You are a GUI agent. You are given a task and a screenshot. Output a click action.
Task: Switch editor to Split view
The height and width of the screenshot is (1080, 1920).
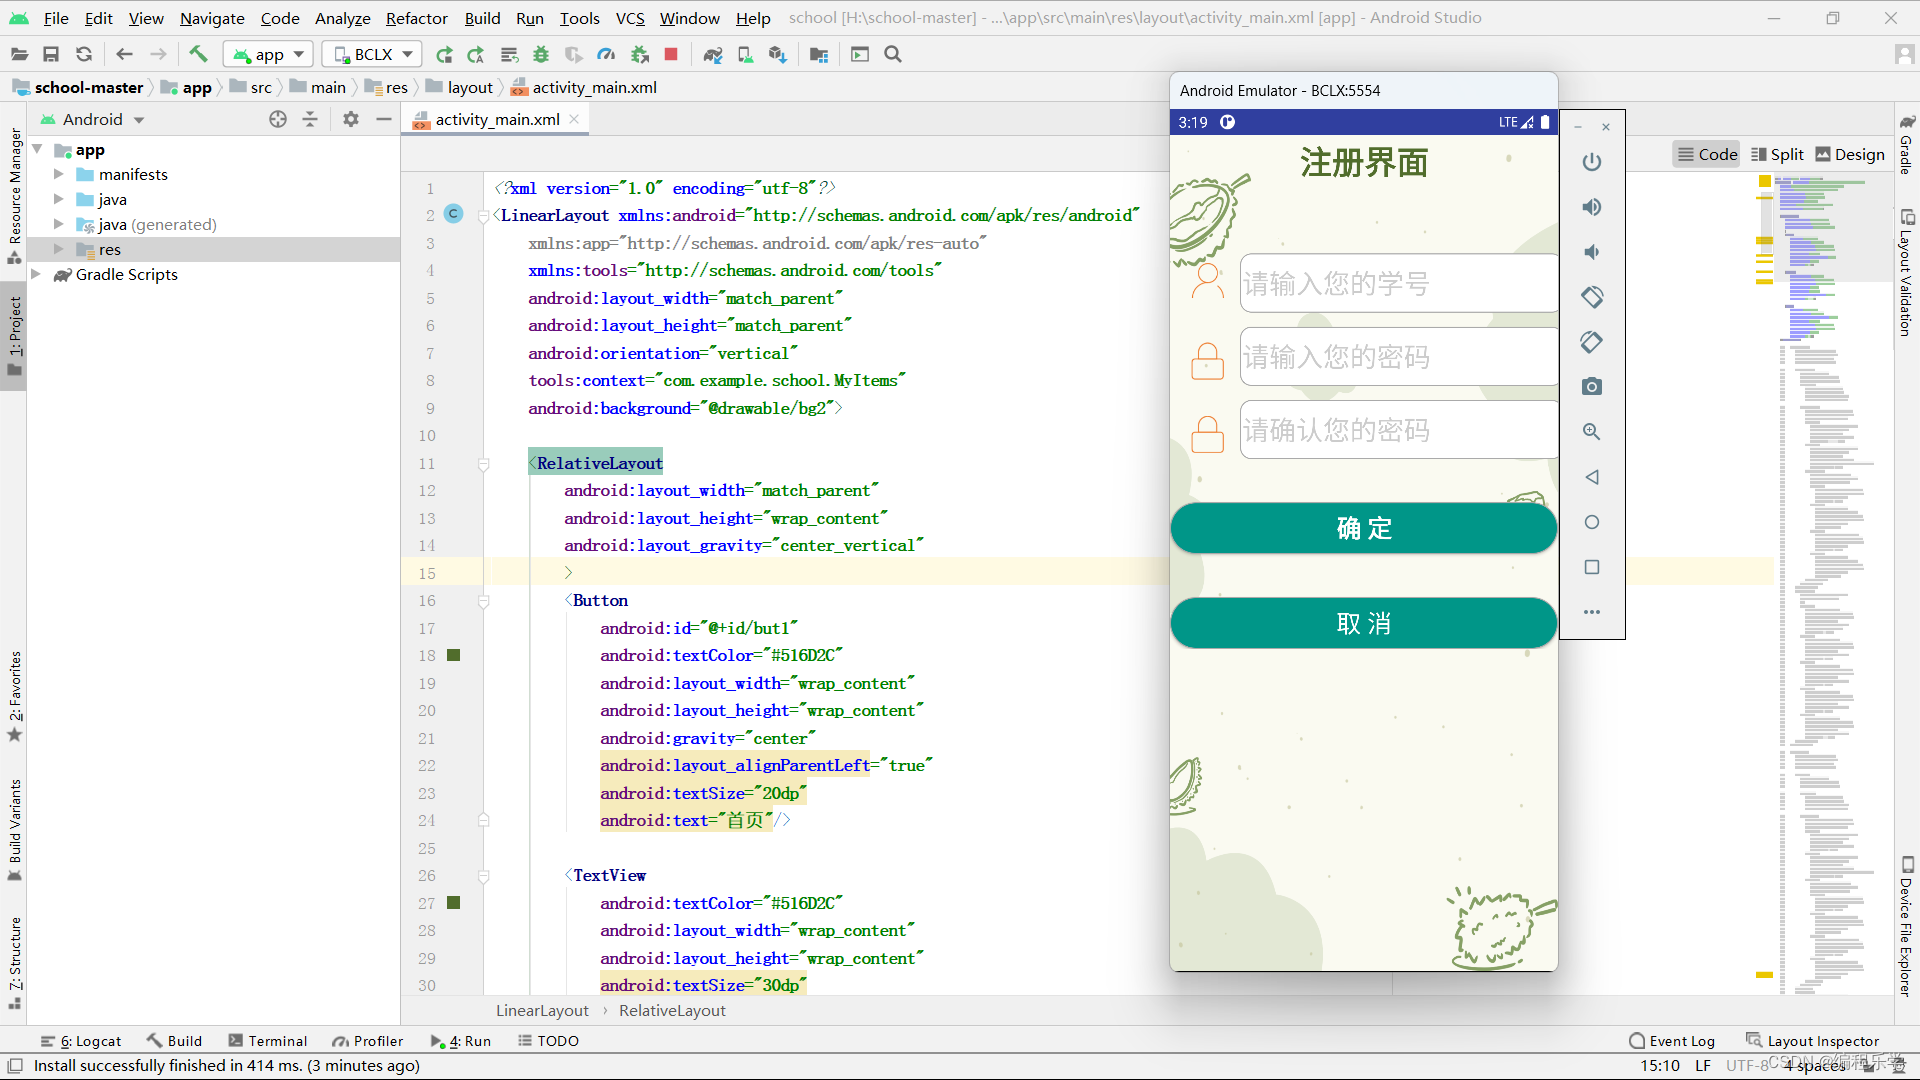click(x=1777, y=154)
